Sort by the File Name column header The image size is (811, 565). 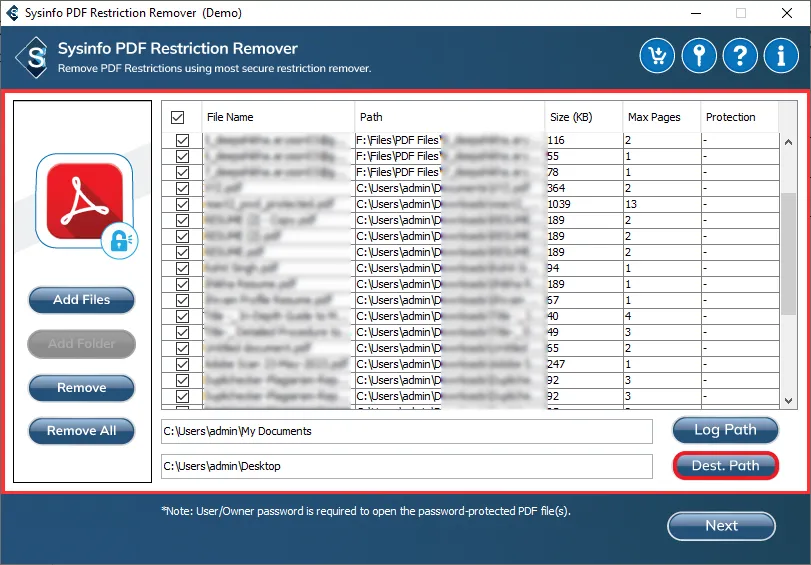(278, 117)
